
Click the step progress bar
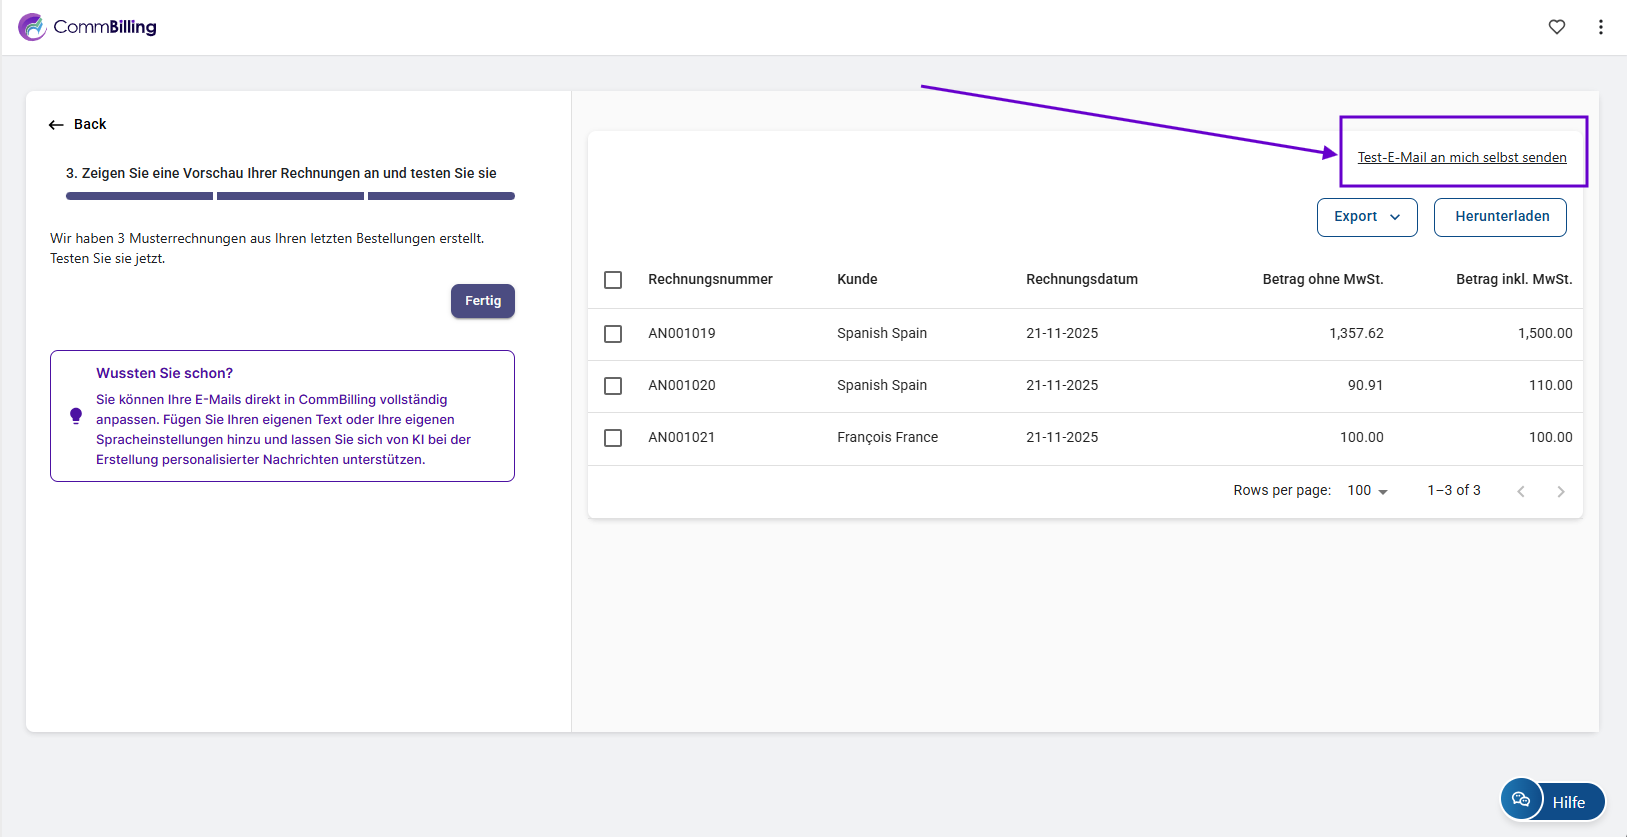click(290, 196)
